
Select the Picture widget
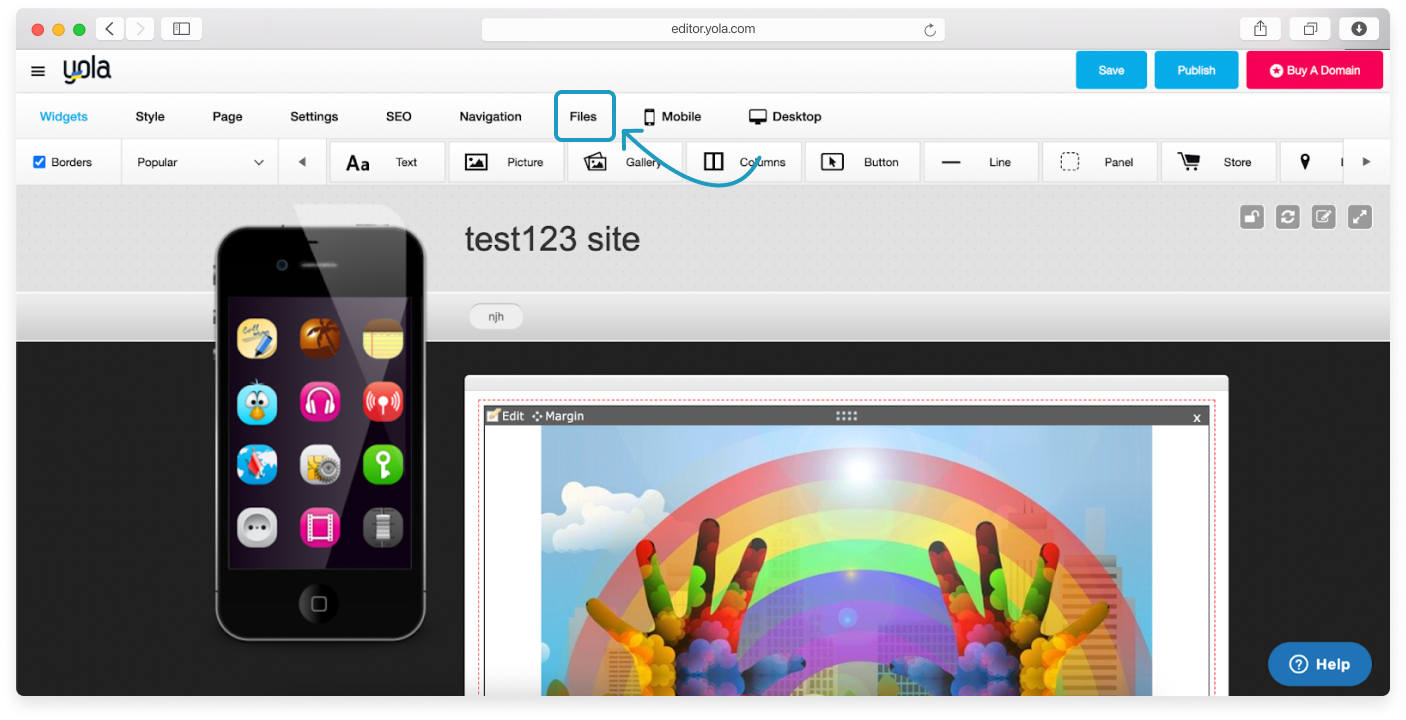(x=506, y=162)
